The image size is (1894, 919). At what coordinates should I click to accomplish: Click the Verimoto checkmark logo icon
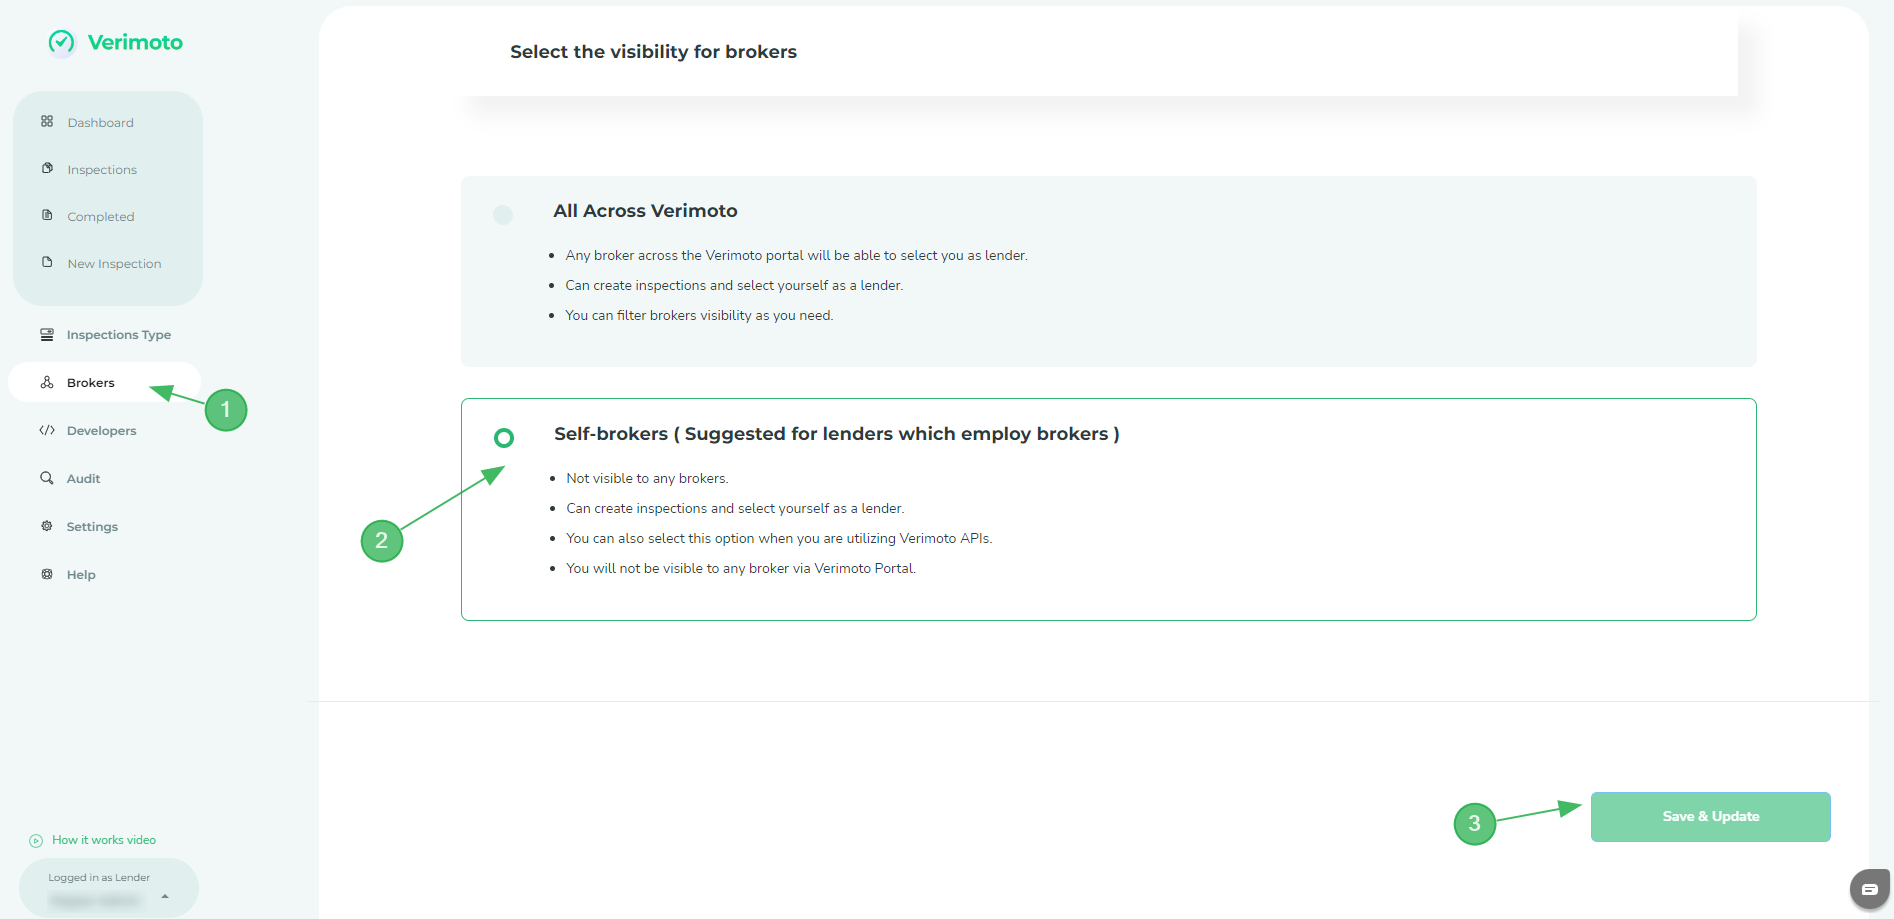coord(62,42)
